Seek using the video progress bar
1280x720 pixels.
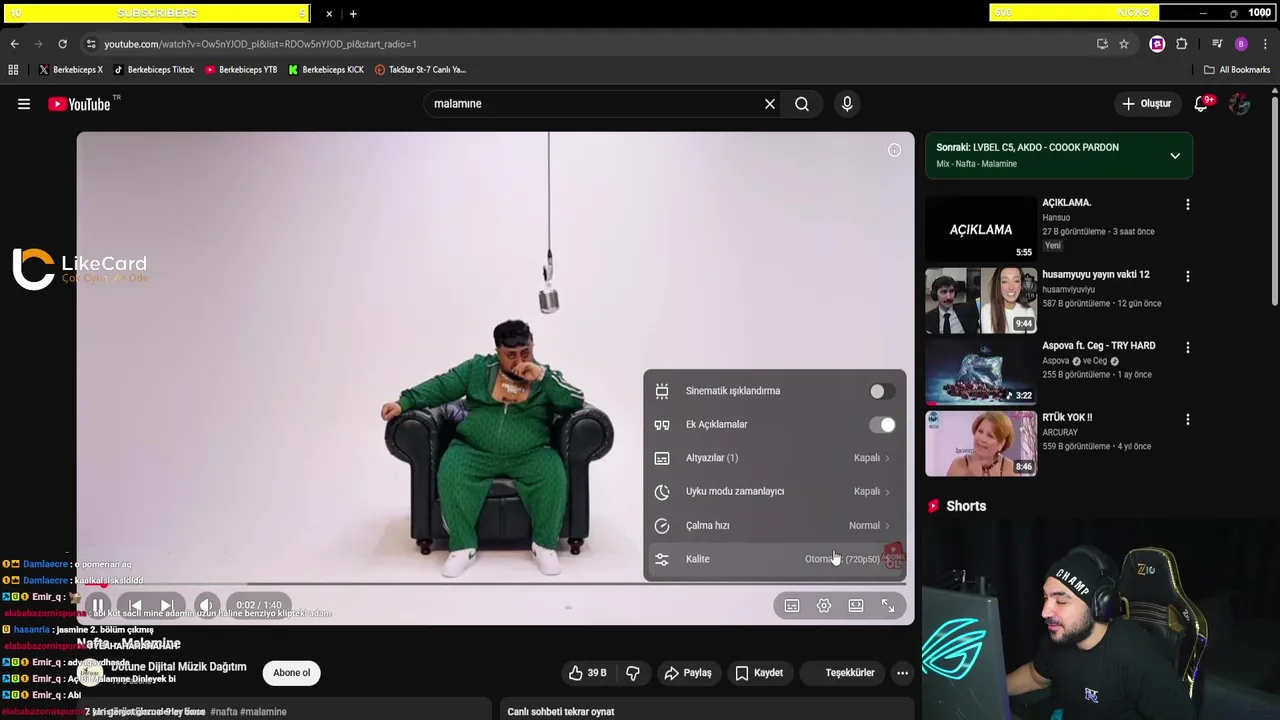(x=494, y=584)
